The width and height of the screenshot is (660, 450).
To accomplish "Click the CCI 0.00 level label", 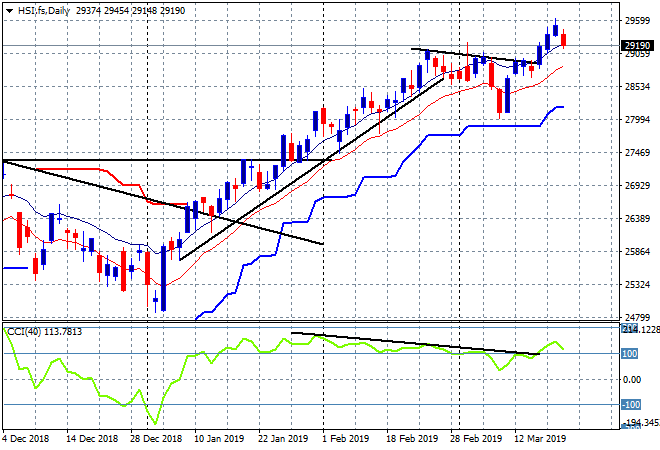I will tap(632, 380).
